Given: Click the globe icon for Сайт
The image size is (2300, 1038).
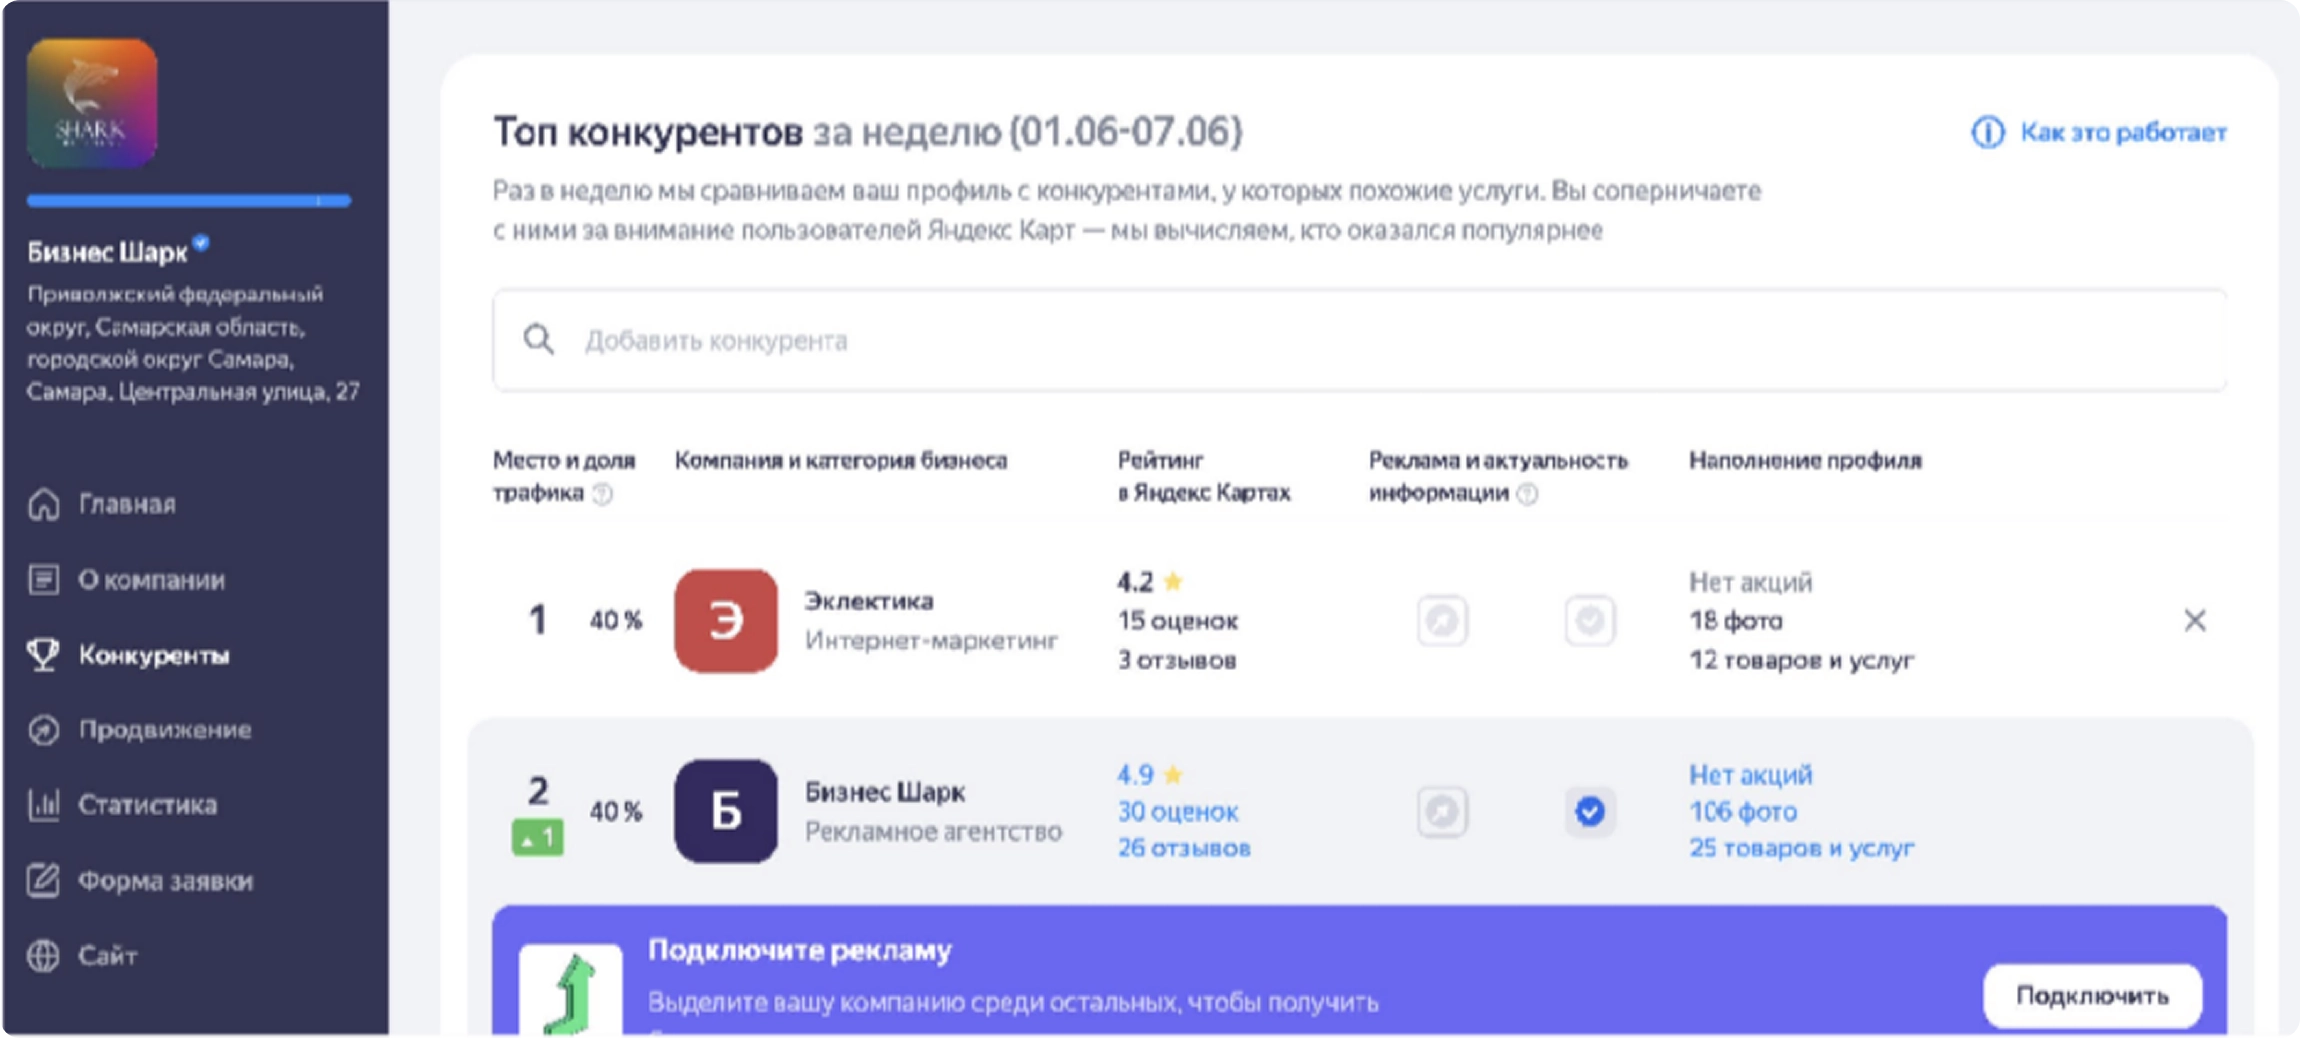Looking at the screenshot, I should click(44, 956).
